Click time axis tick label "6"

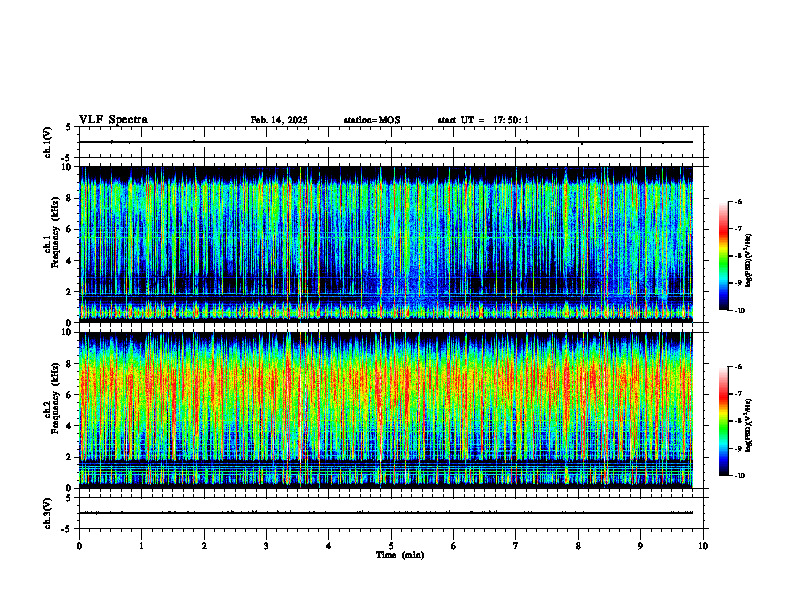(x=454, y=546)
